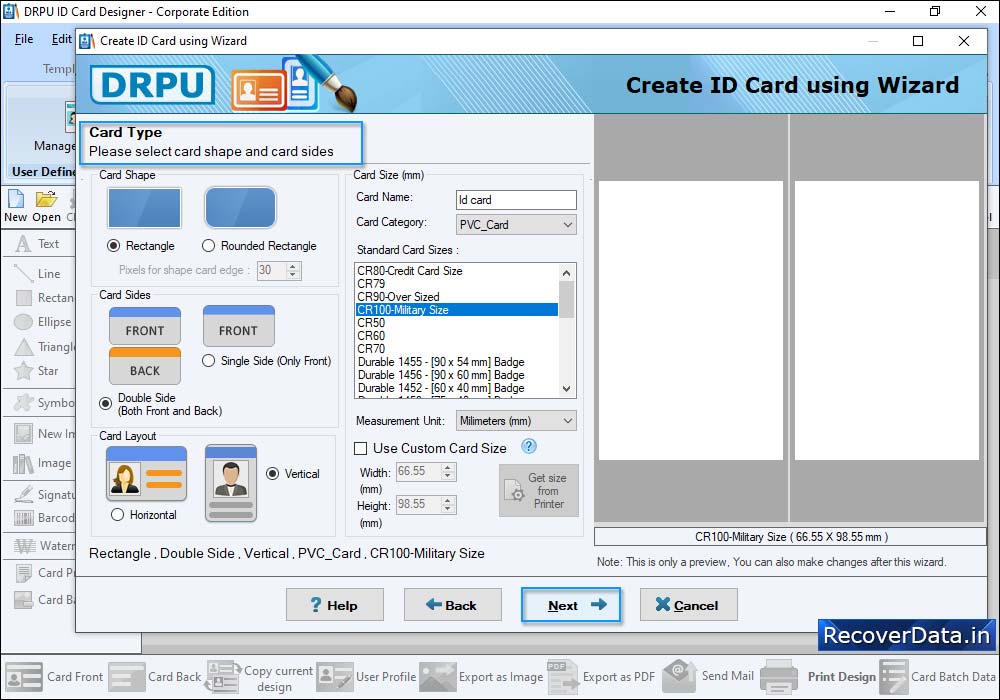Select CR70 card size
The width and height of the screenshot is (1000, 700).
coord(457,349)
